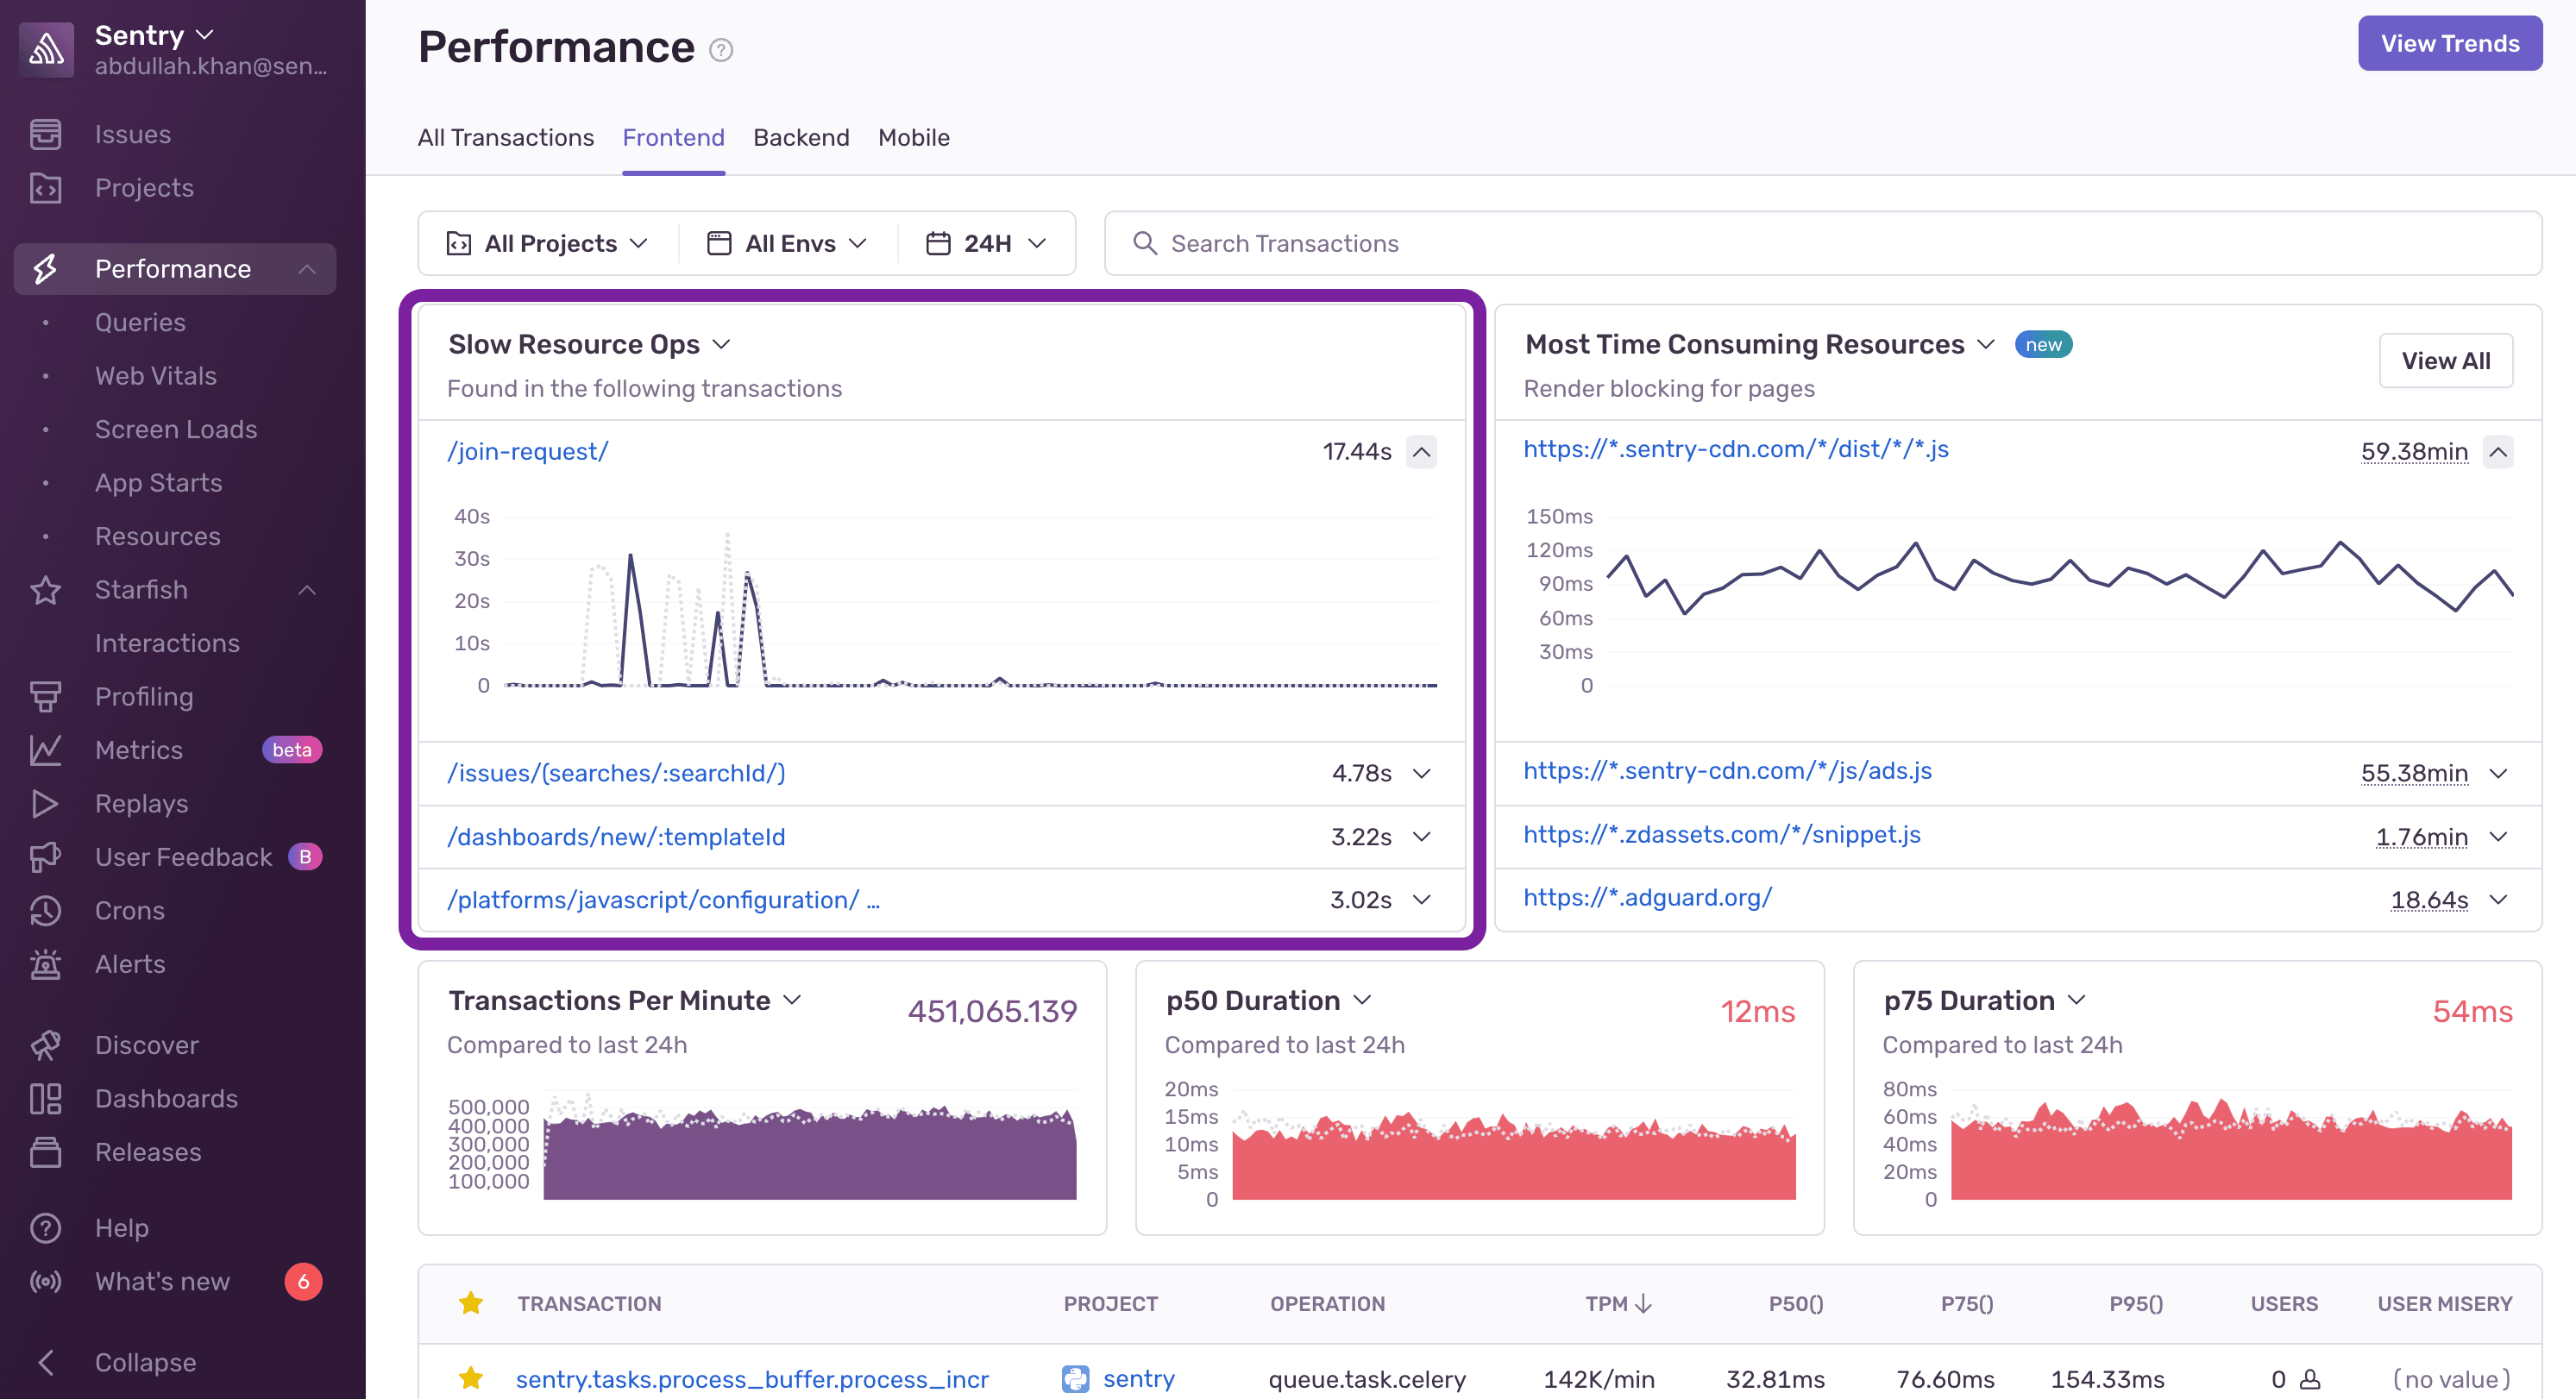Click the Projects sidebar icon
This screenshot has width=2576, height=1399.
click(x=46, y=187)
